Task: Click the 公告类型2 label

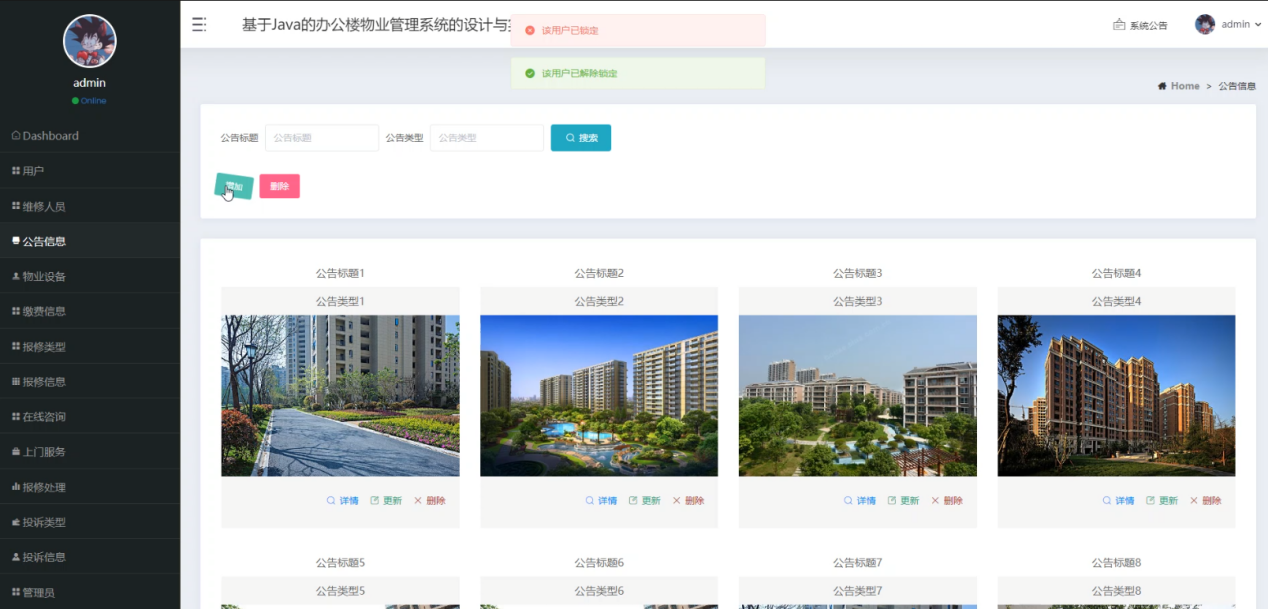Action: coord(599,301)
